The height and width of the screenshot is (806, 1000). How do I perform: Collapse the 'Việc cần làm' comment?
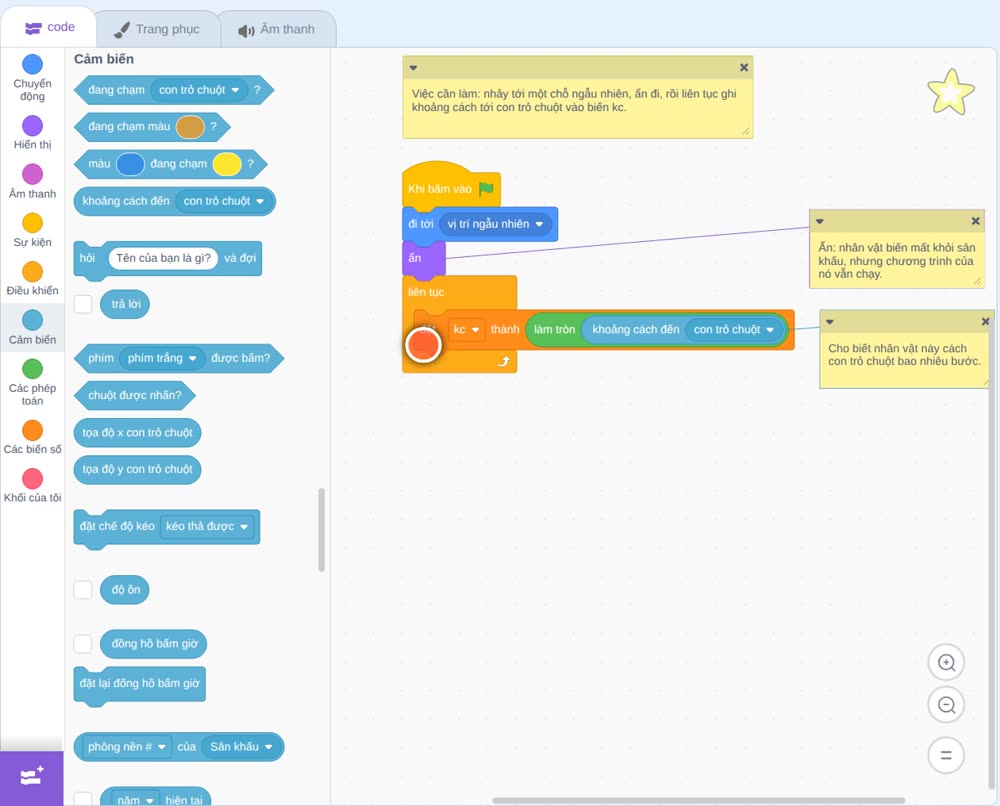[413, 68]
